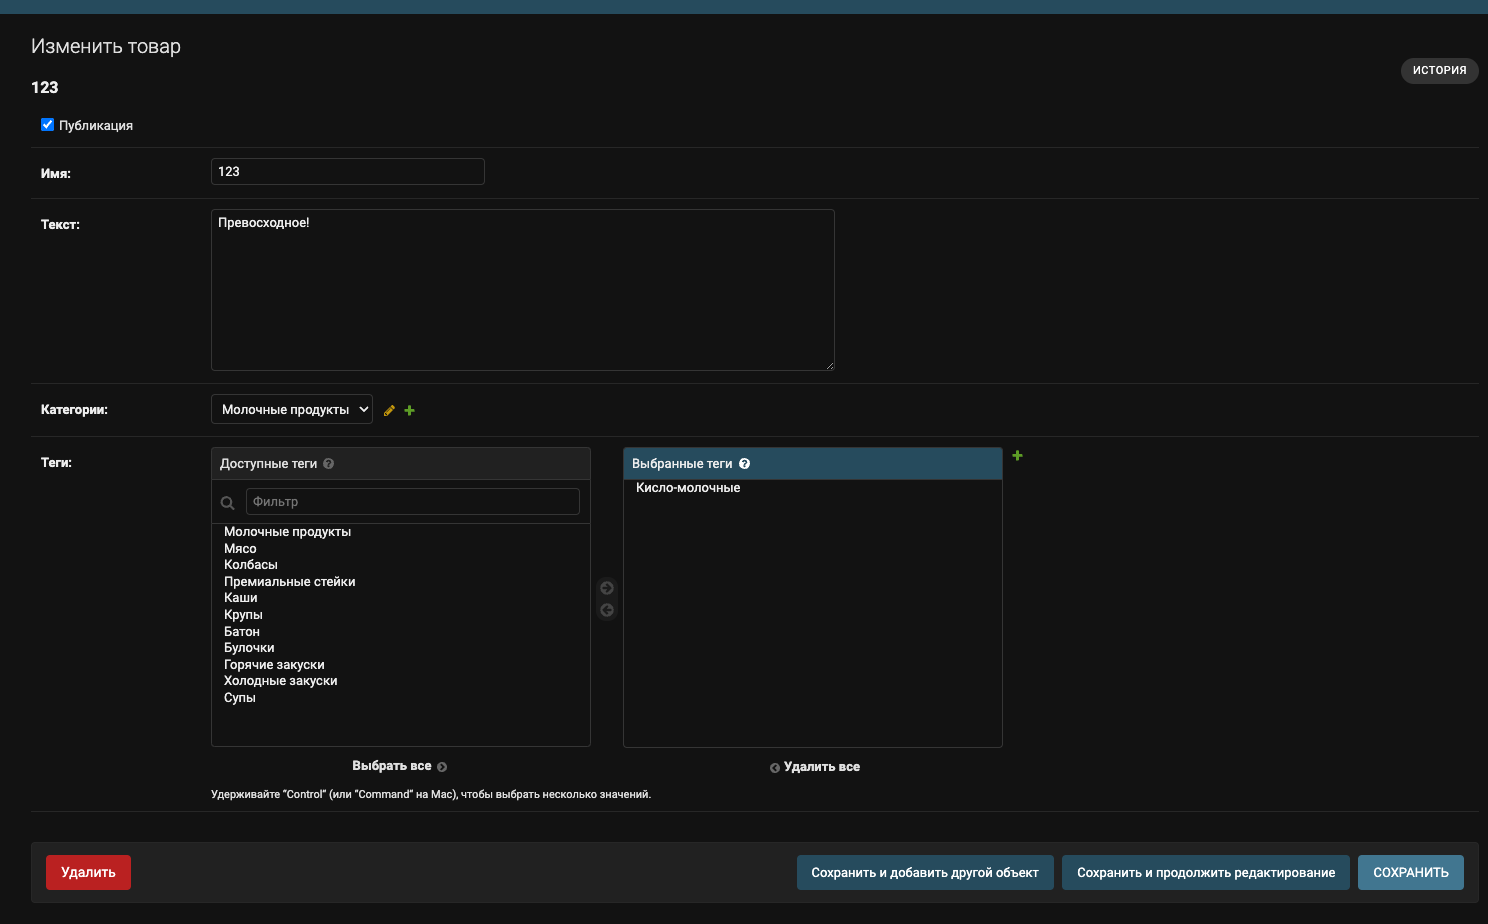Screen dimensions: 1488x924
Task: Click the pencil icon to edit selected category
Action: pyautogui.click(x=389, y=410)
